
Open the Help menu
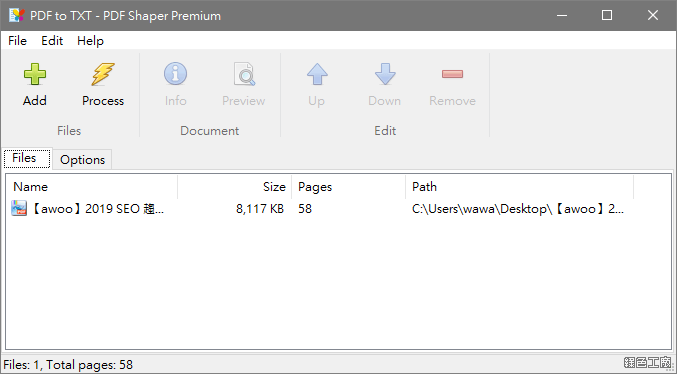(90, 41)
